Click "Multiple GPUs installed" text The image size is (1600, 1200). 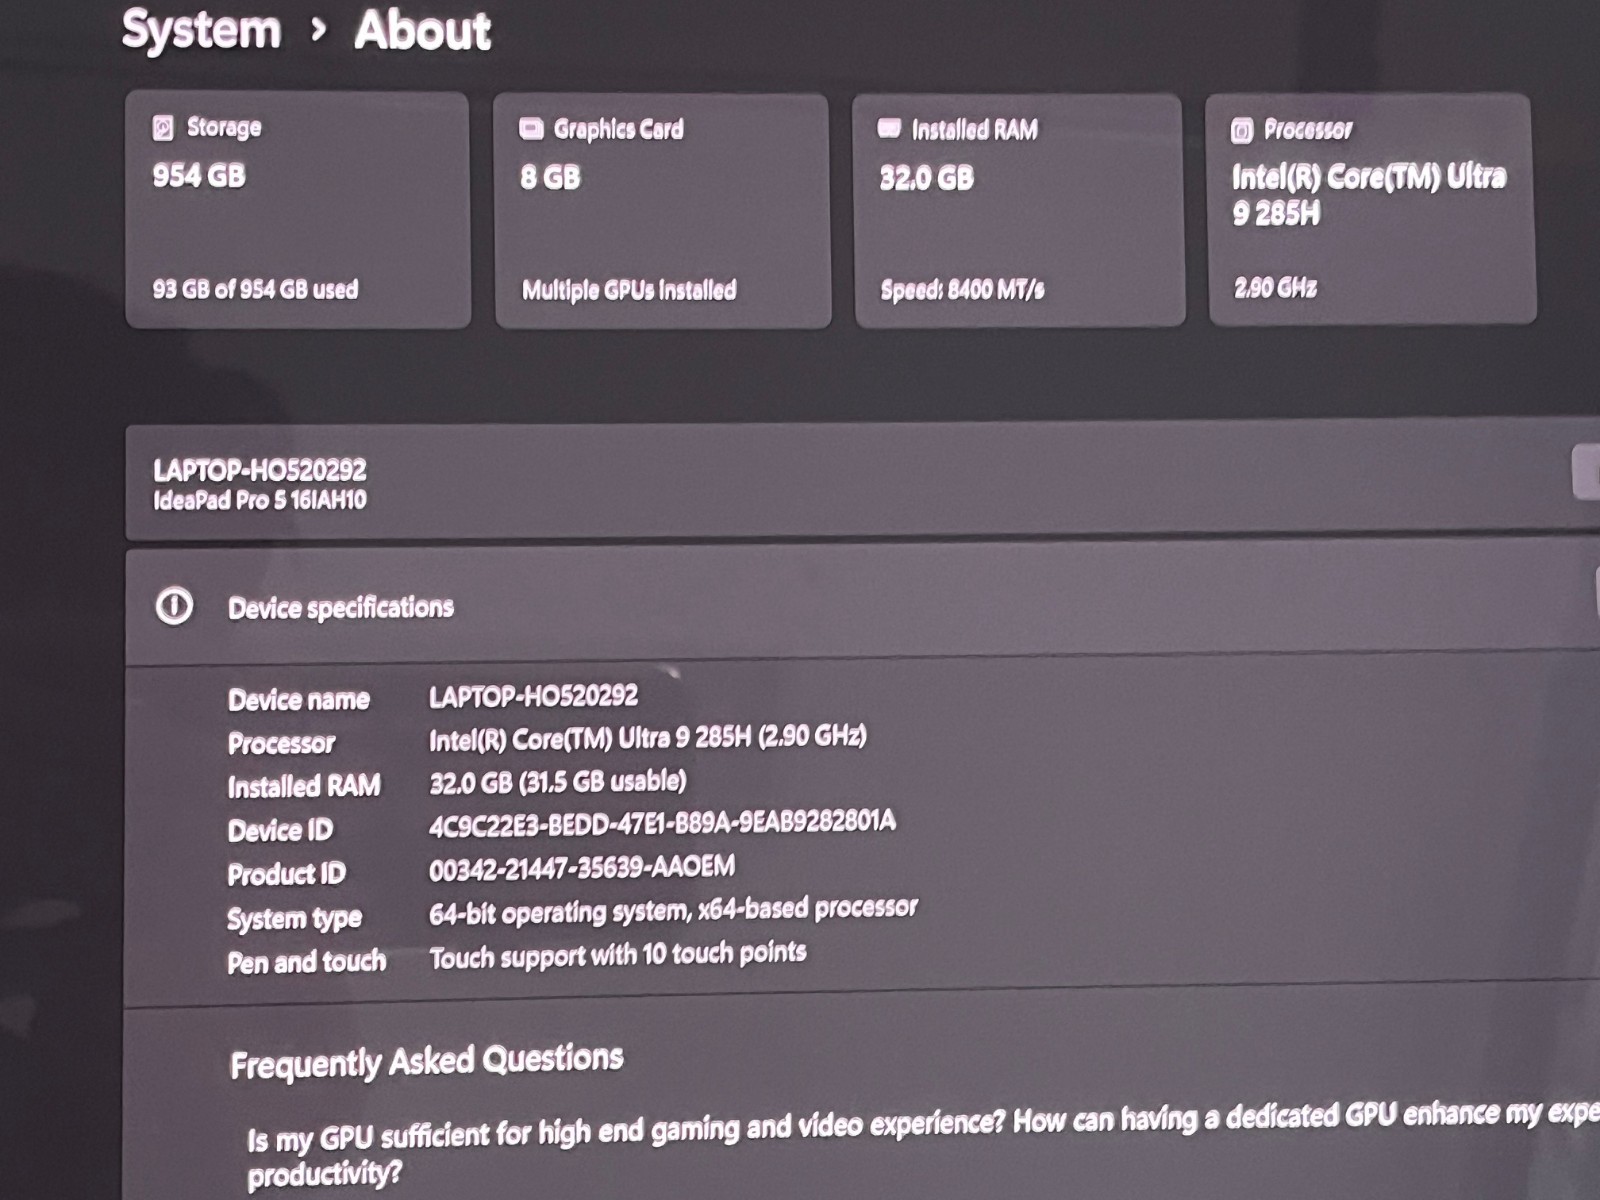point(629,290)
